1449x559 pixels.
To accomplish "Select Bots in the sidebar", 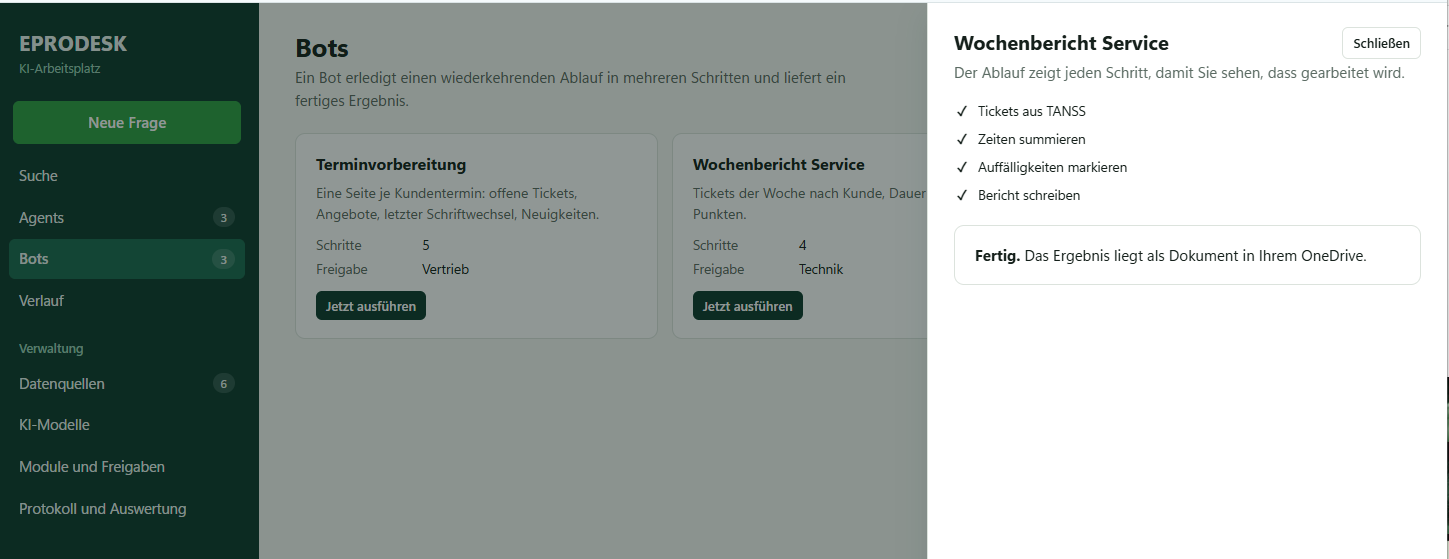I will click(127, 259).
